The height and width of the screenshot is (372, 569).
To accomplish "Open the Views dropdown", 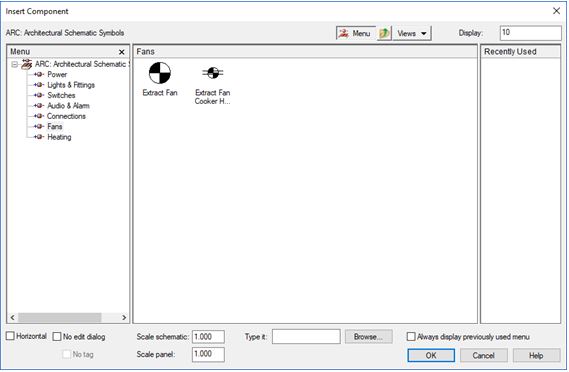I will pyautogui.click(x=412, y=33).
